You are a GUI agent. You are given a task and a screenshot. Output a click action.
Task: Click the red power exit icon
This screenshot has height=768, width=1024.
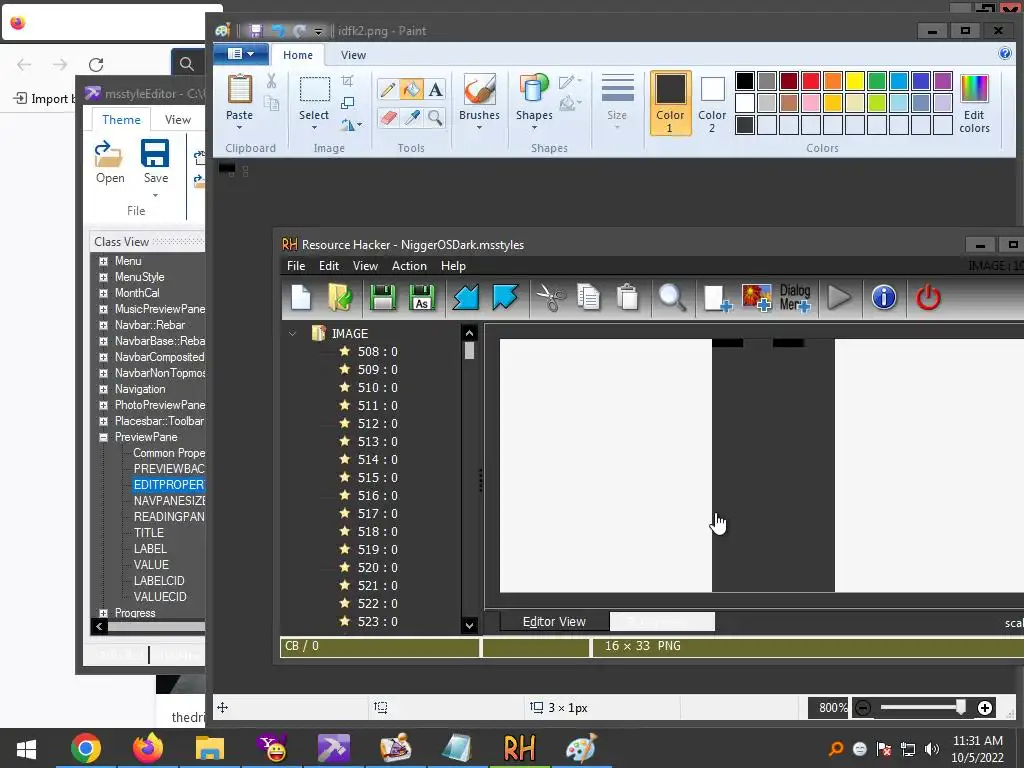coord(928,298)
